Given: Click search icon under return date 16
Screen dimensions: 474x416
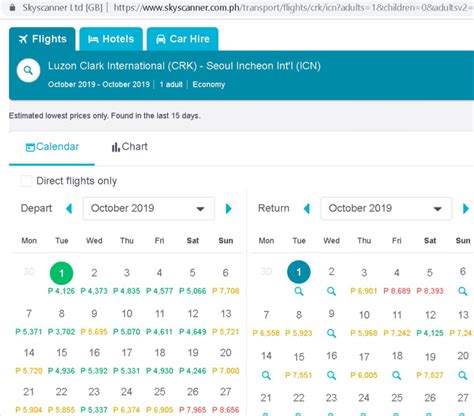Looking at the screenshot, I should click(x=331, y=376).
